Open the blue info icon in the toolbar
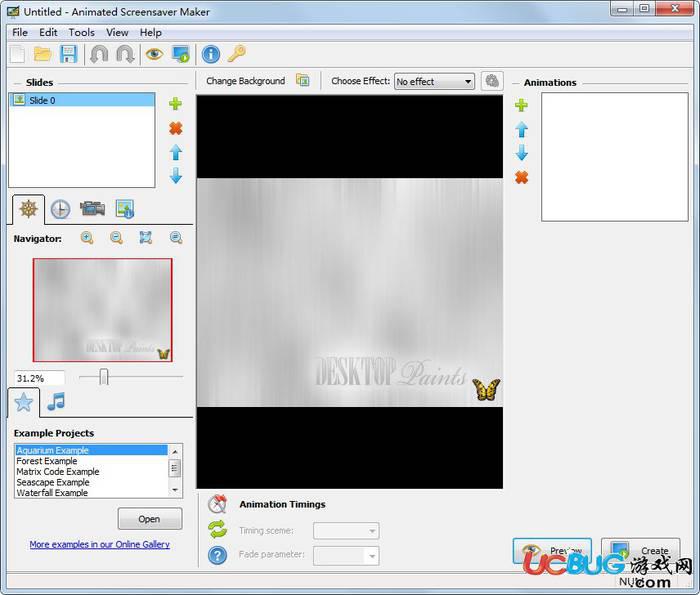This screenshot has height=595, width=700. point(211,54)
